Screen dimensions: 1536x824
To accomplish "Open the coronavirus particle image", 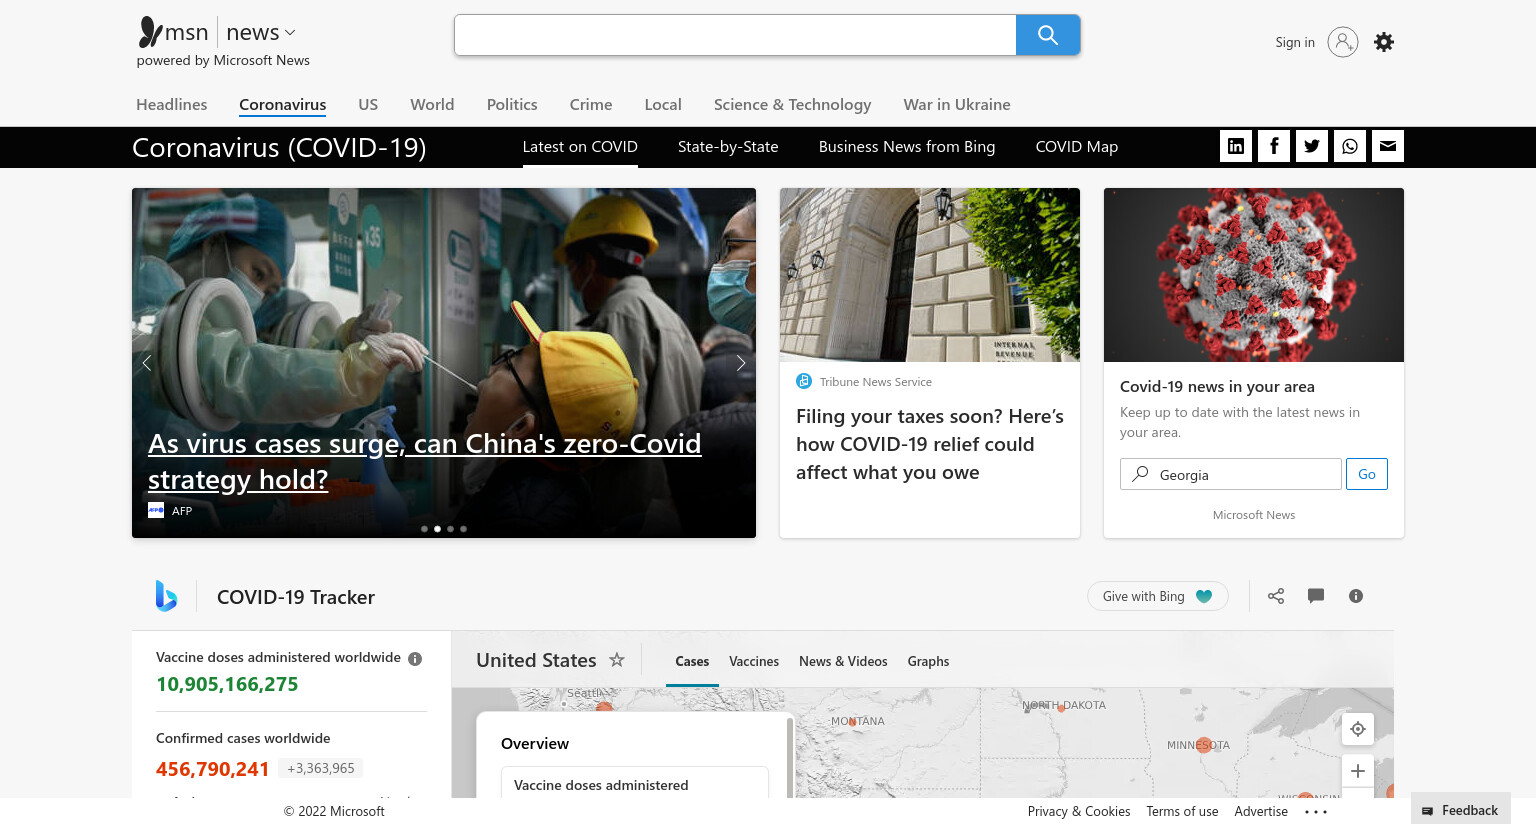I will [x=1254, y=275].
